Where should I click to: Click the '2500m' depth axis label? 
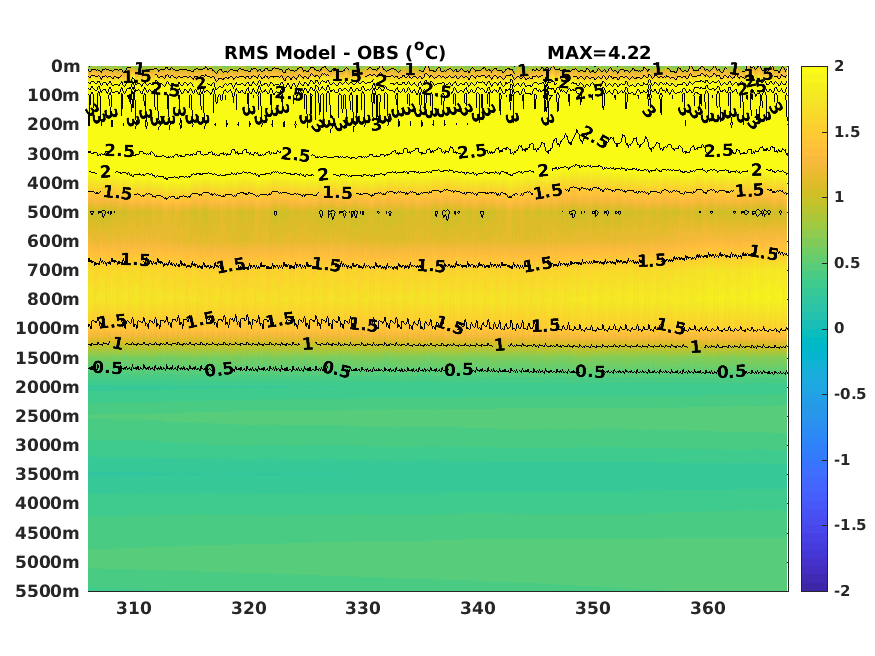48,416
